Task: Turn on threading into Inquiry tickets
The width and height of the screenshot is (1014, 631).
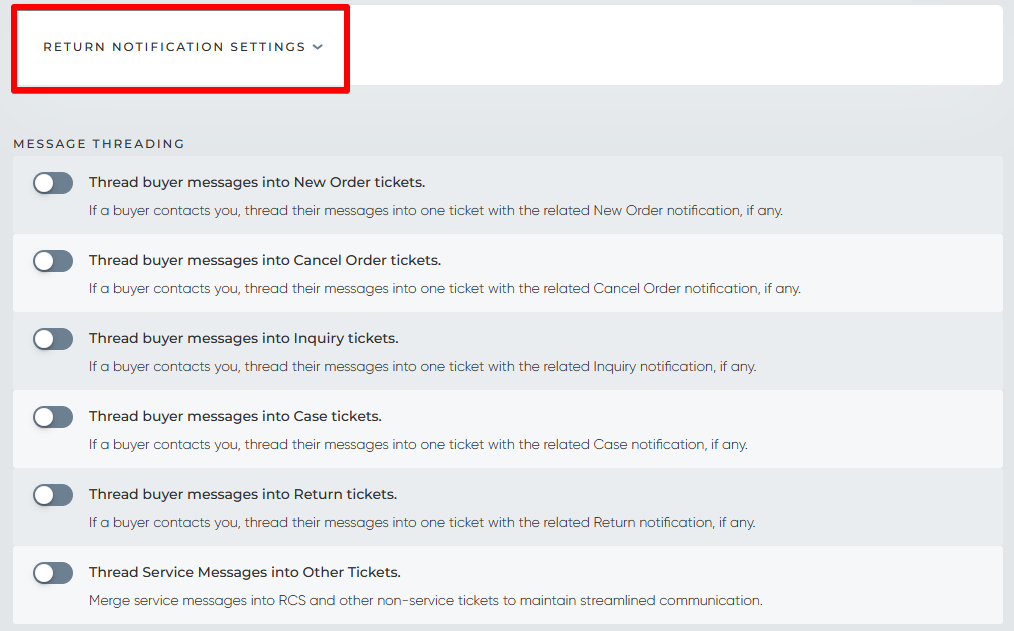Action: click(x=53, y=339)
